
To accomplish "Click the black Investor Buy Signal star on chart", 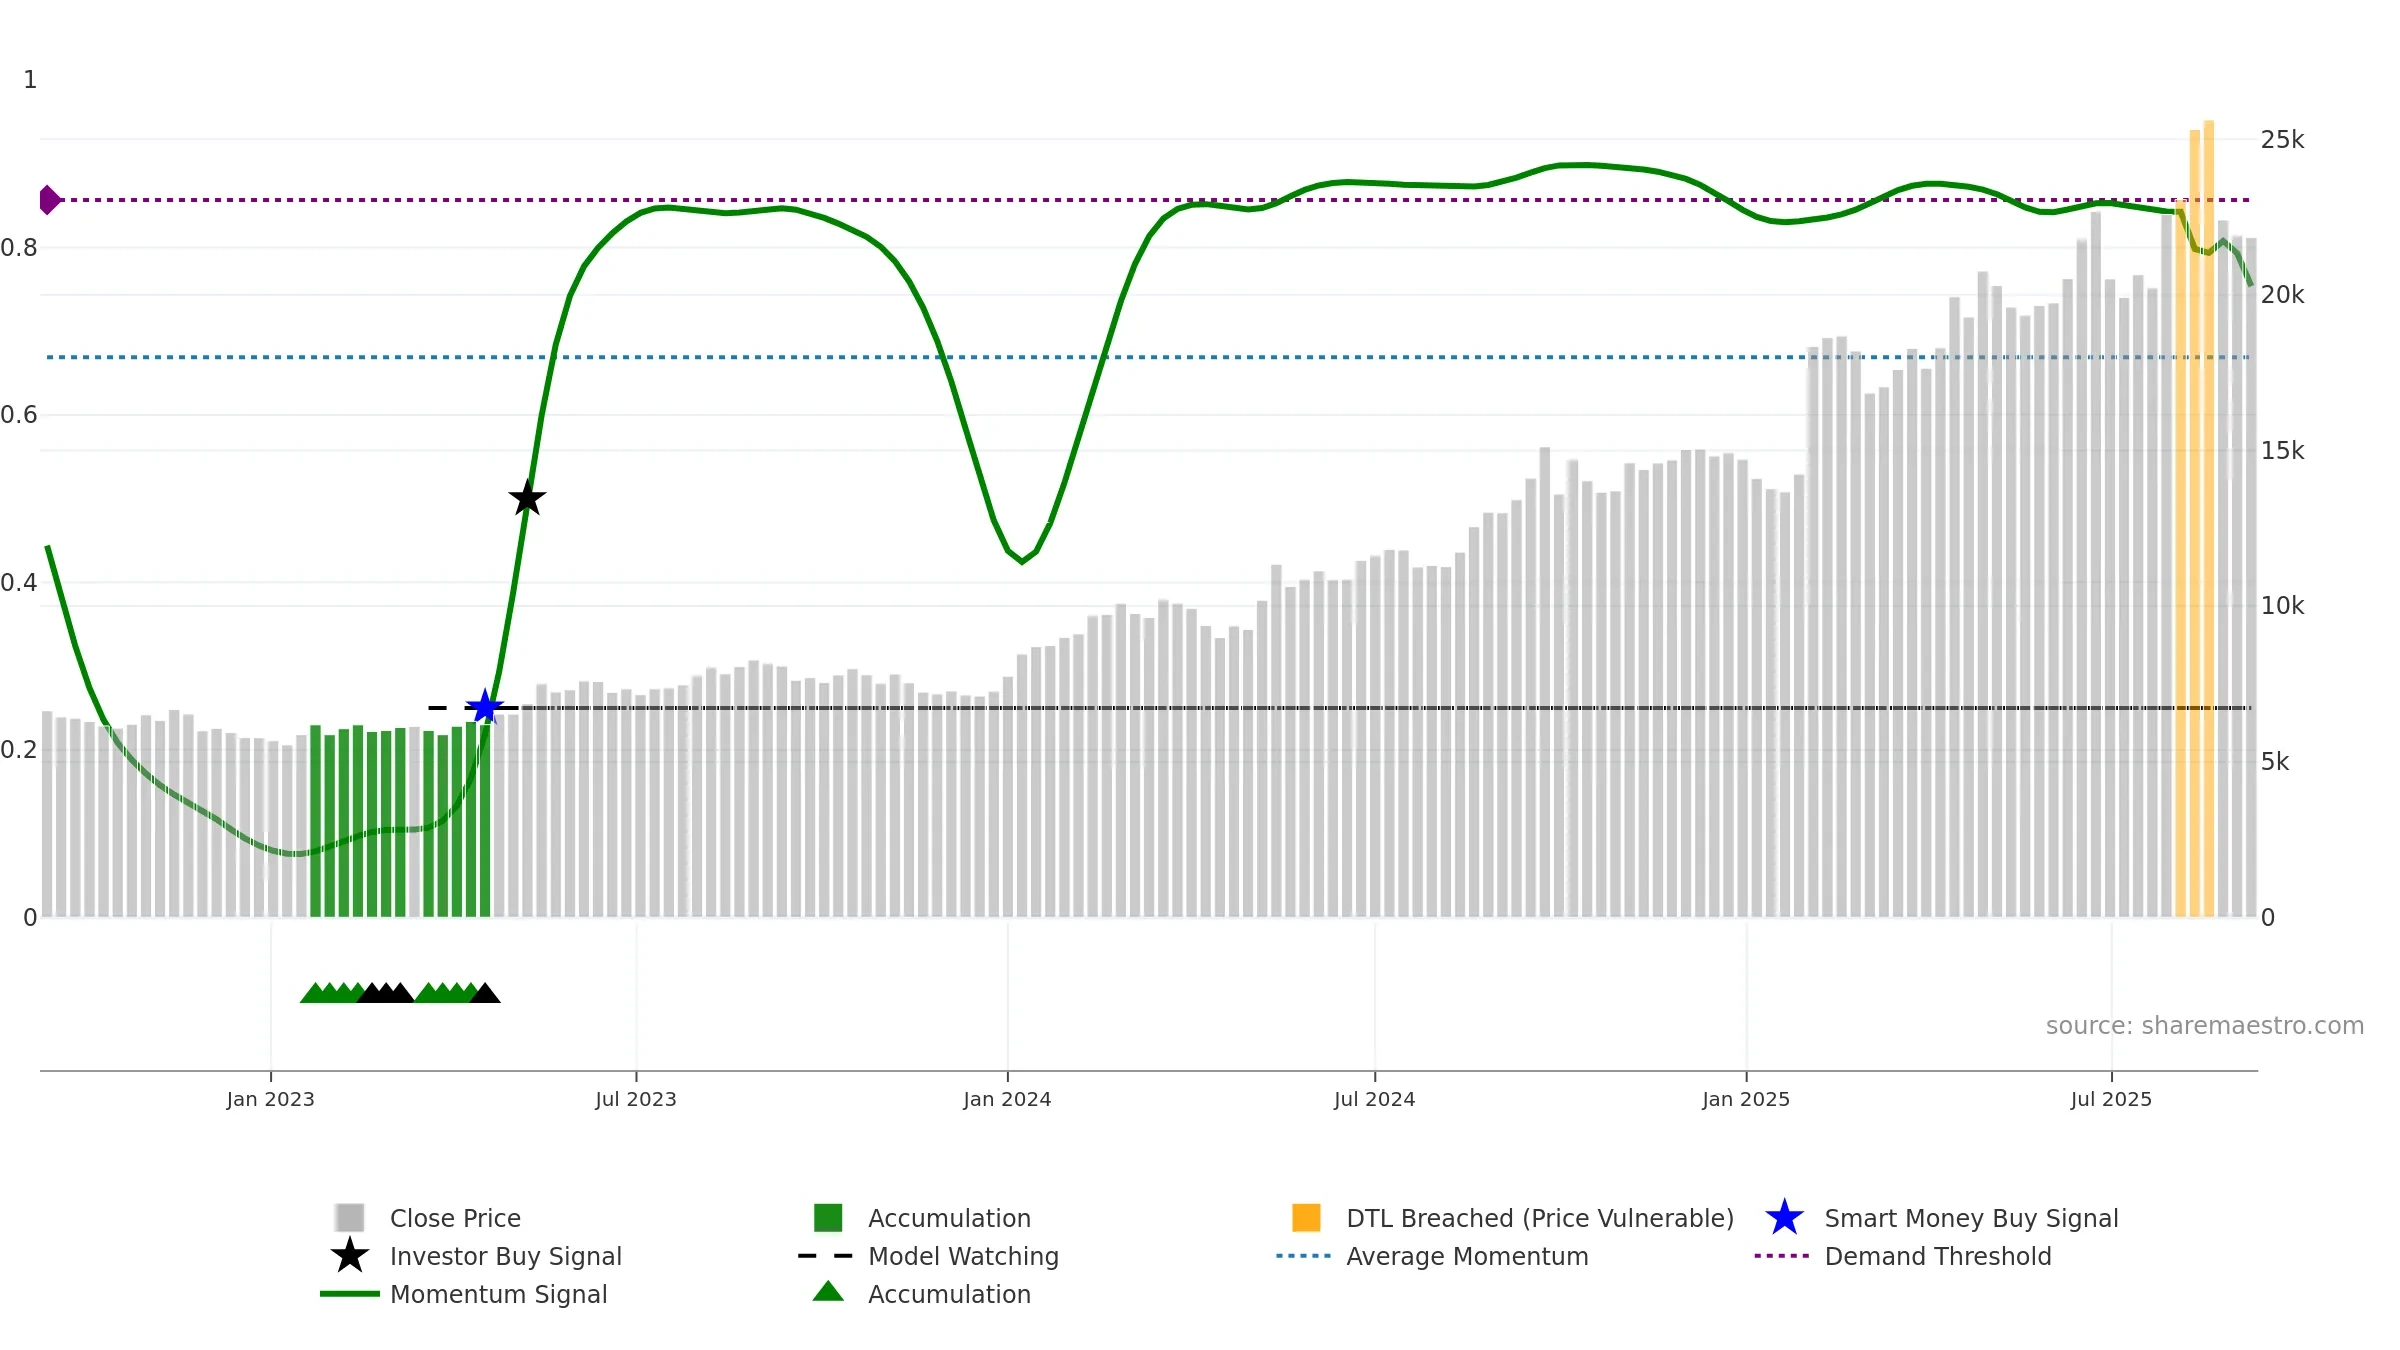I will click(527, 498).
